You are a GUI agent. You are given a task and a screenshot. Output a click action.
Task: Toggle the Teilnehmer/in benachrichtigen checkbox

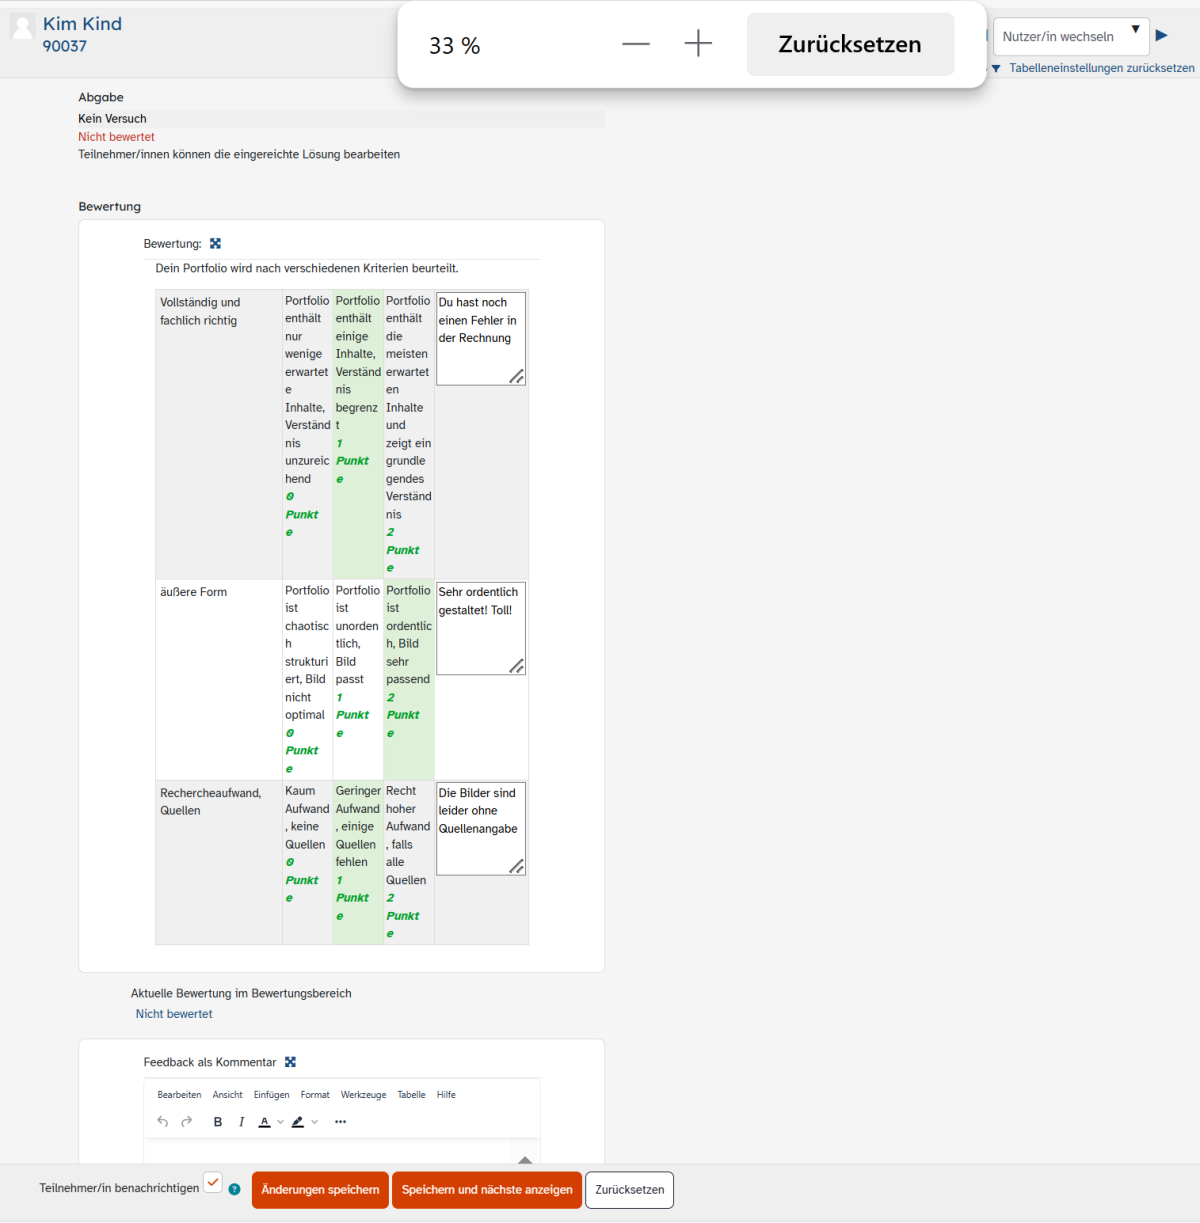tap(213, 1183)
